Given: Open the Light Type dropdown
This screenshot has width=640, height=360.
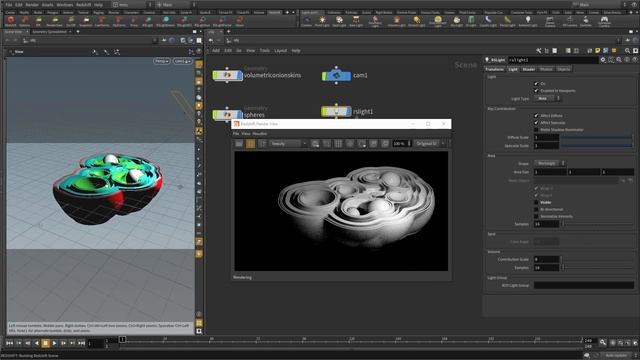Looking at the screenshot, I should 547,99.
